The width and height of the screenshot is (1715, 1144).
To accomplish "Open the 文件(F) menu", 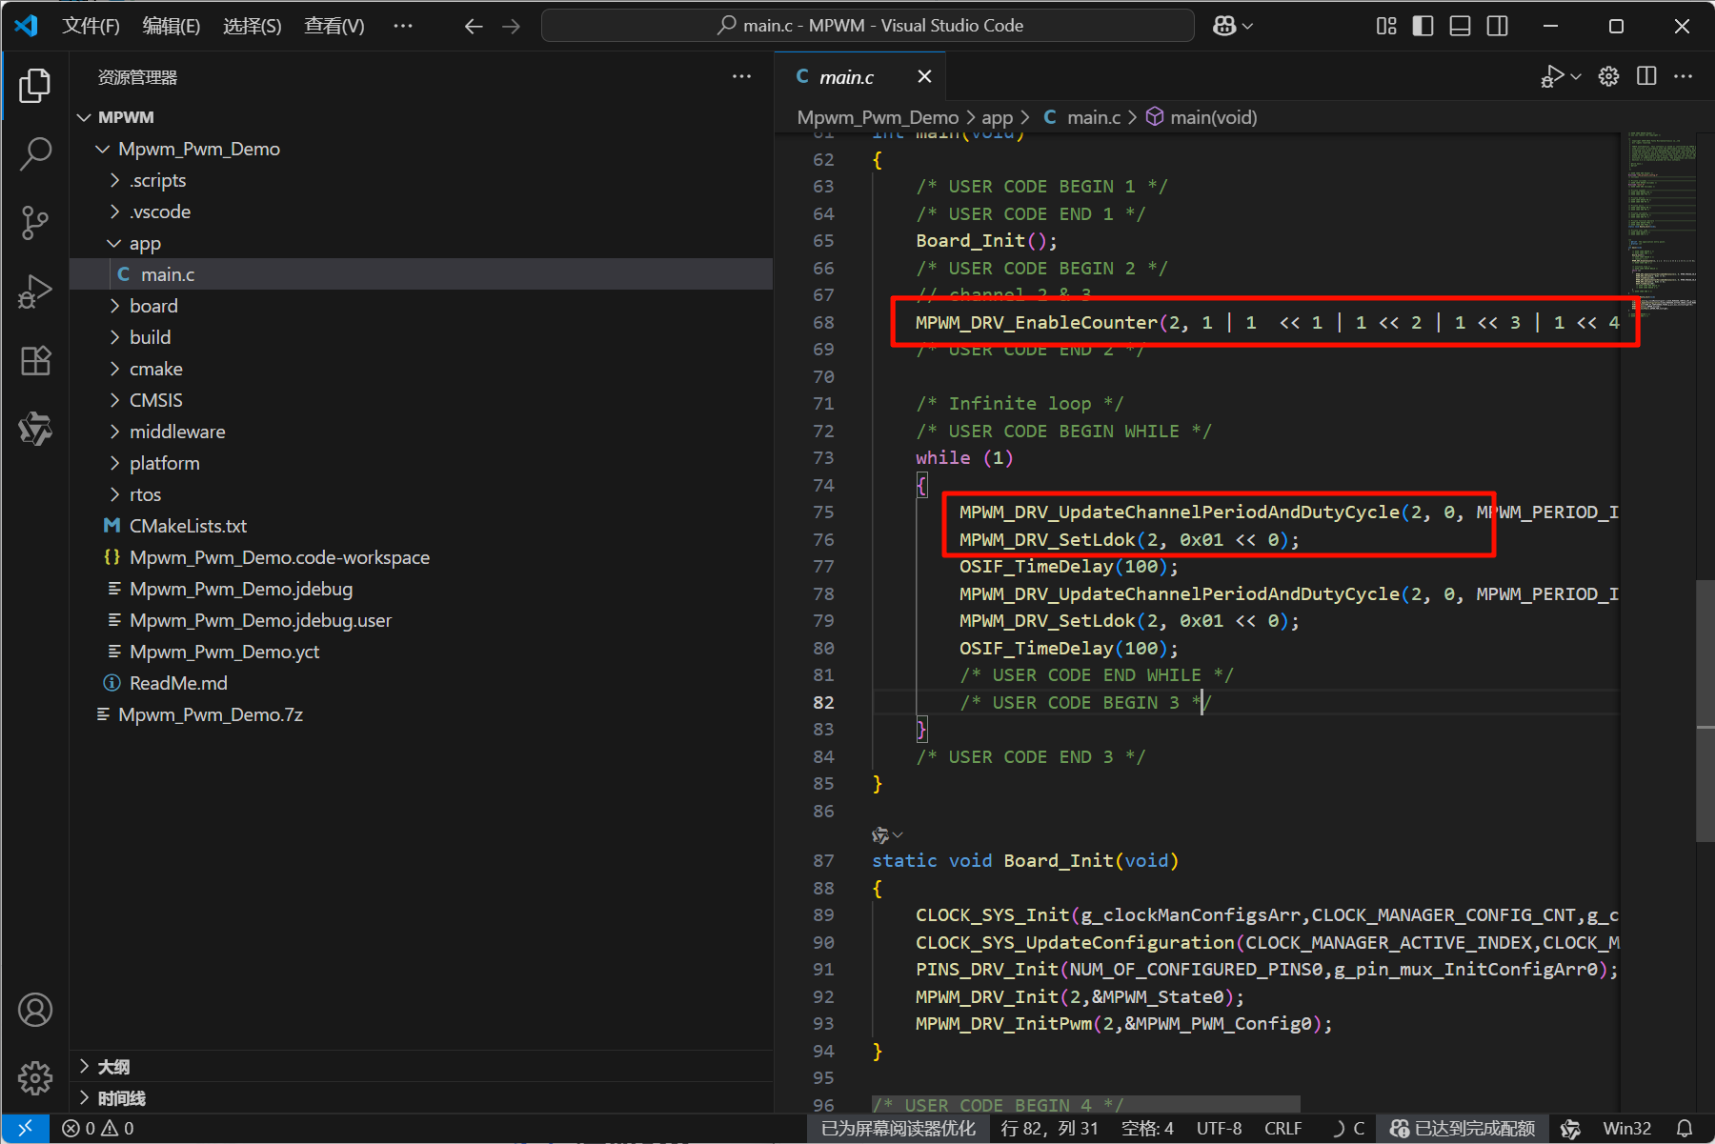I will [x=90, y=26].
